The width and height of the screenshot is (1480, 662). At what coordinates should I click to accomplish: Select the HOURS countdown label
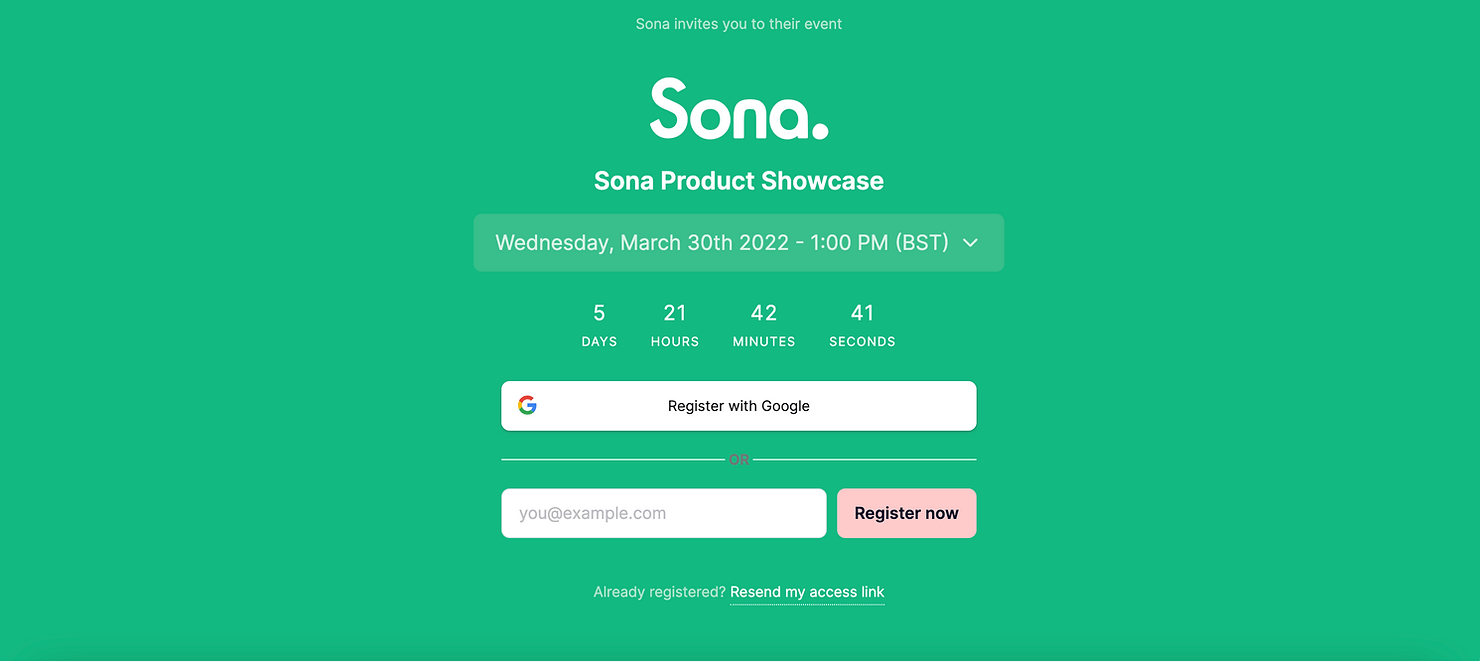coord(675,342)
